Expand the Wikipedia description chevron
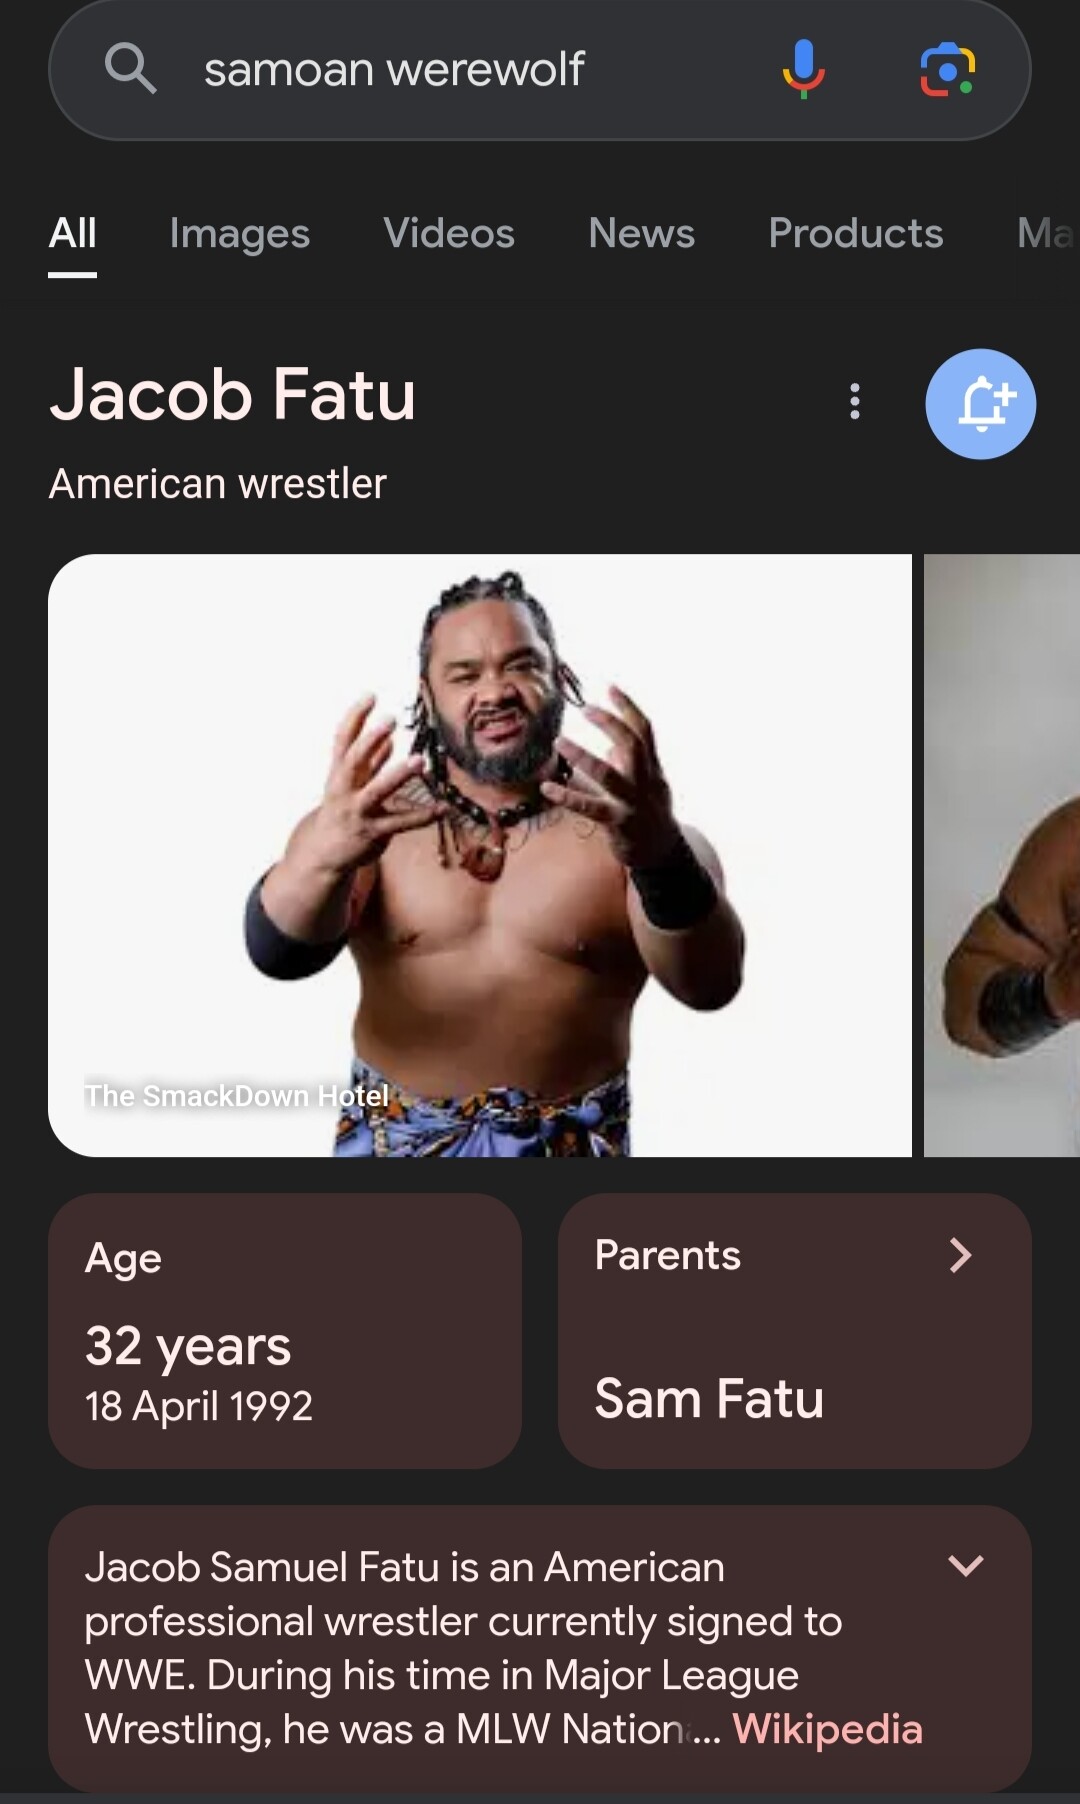Viewport: 1080px width, 1804px height. click(966, 1565)
